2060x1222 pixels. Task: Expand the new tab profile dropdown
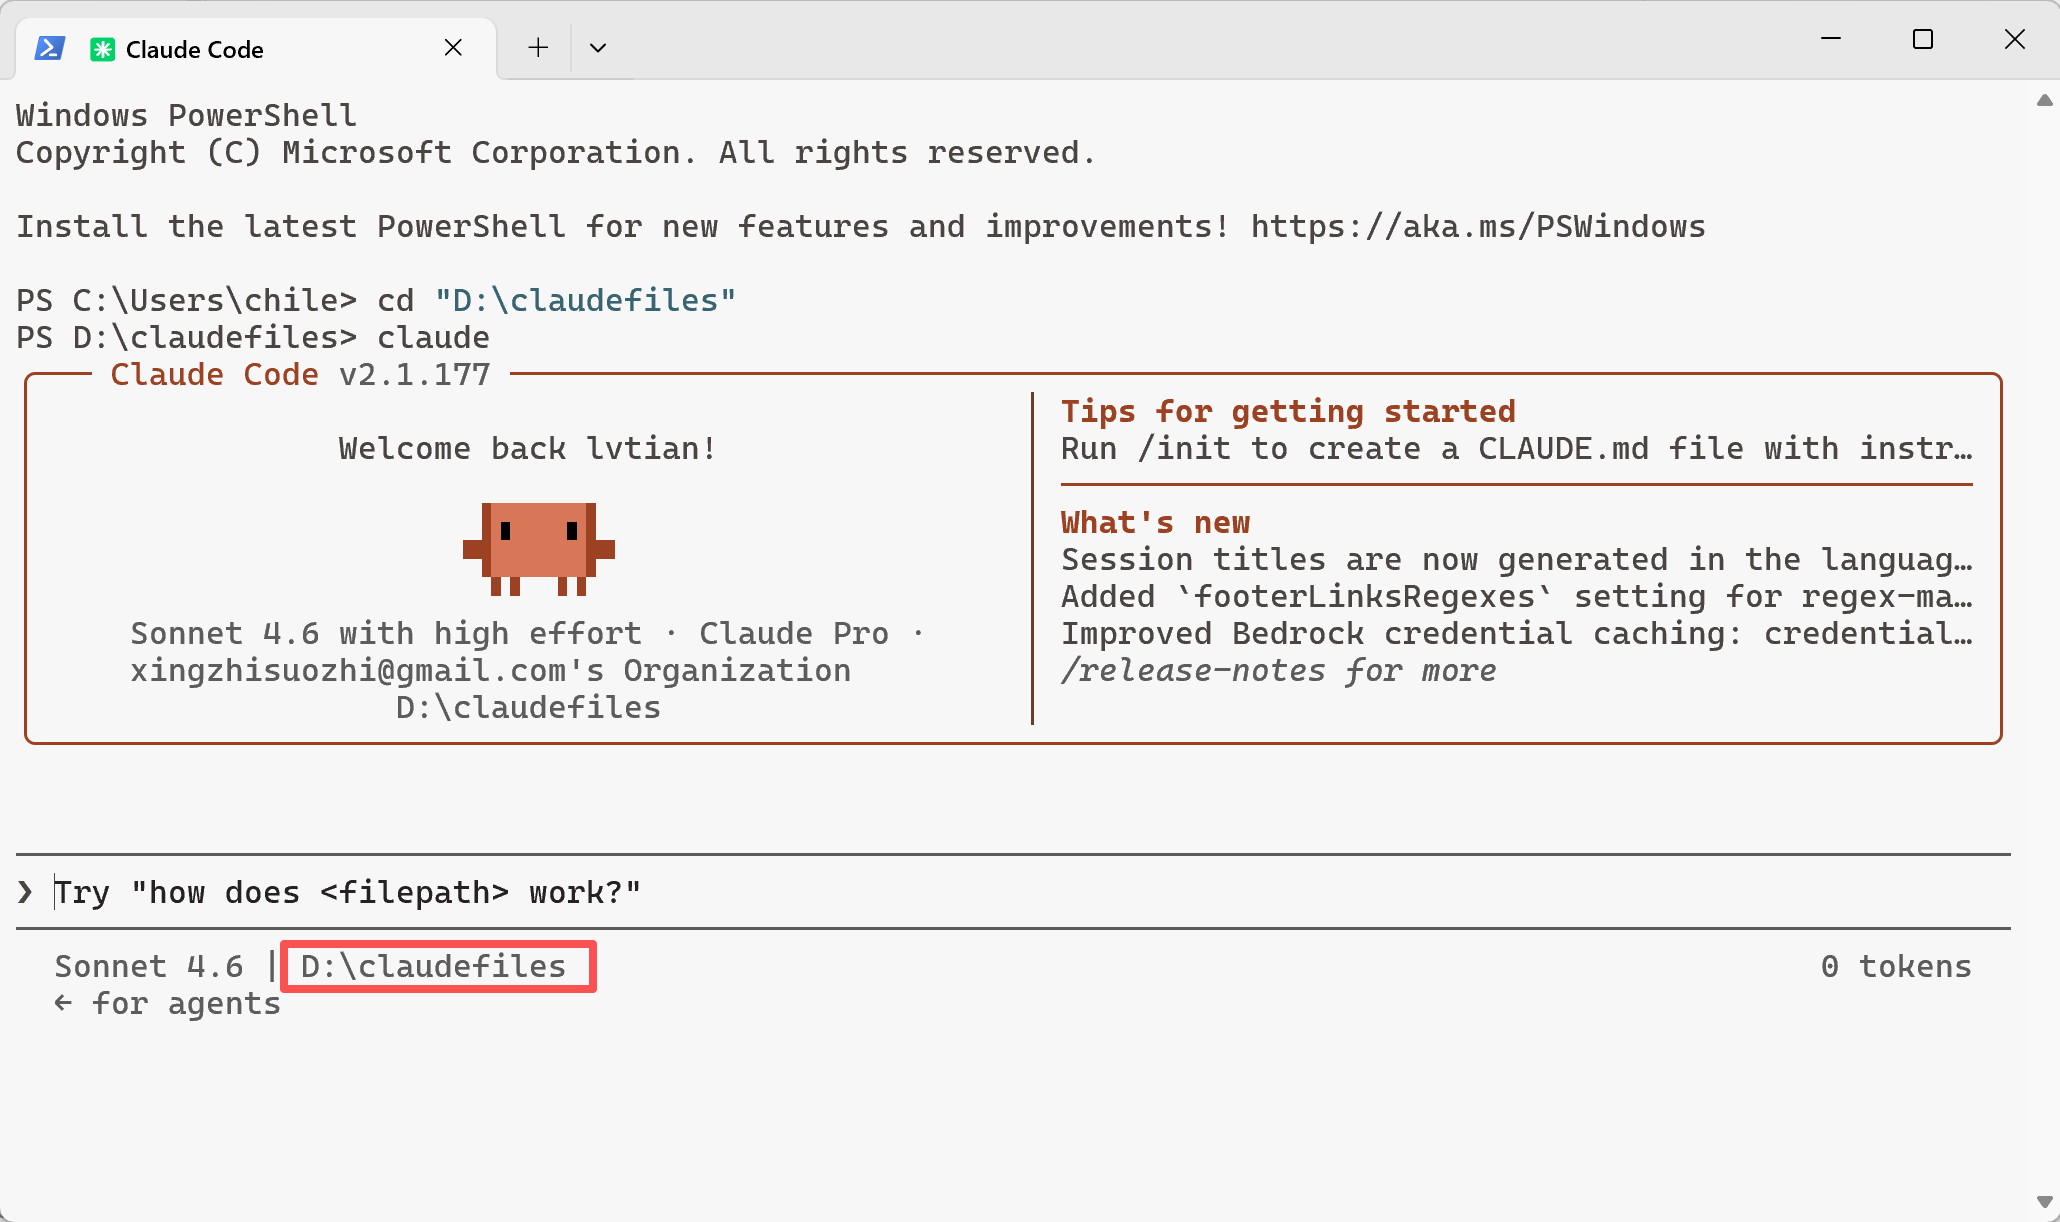(x=598, y=48)
